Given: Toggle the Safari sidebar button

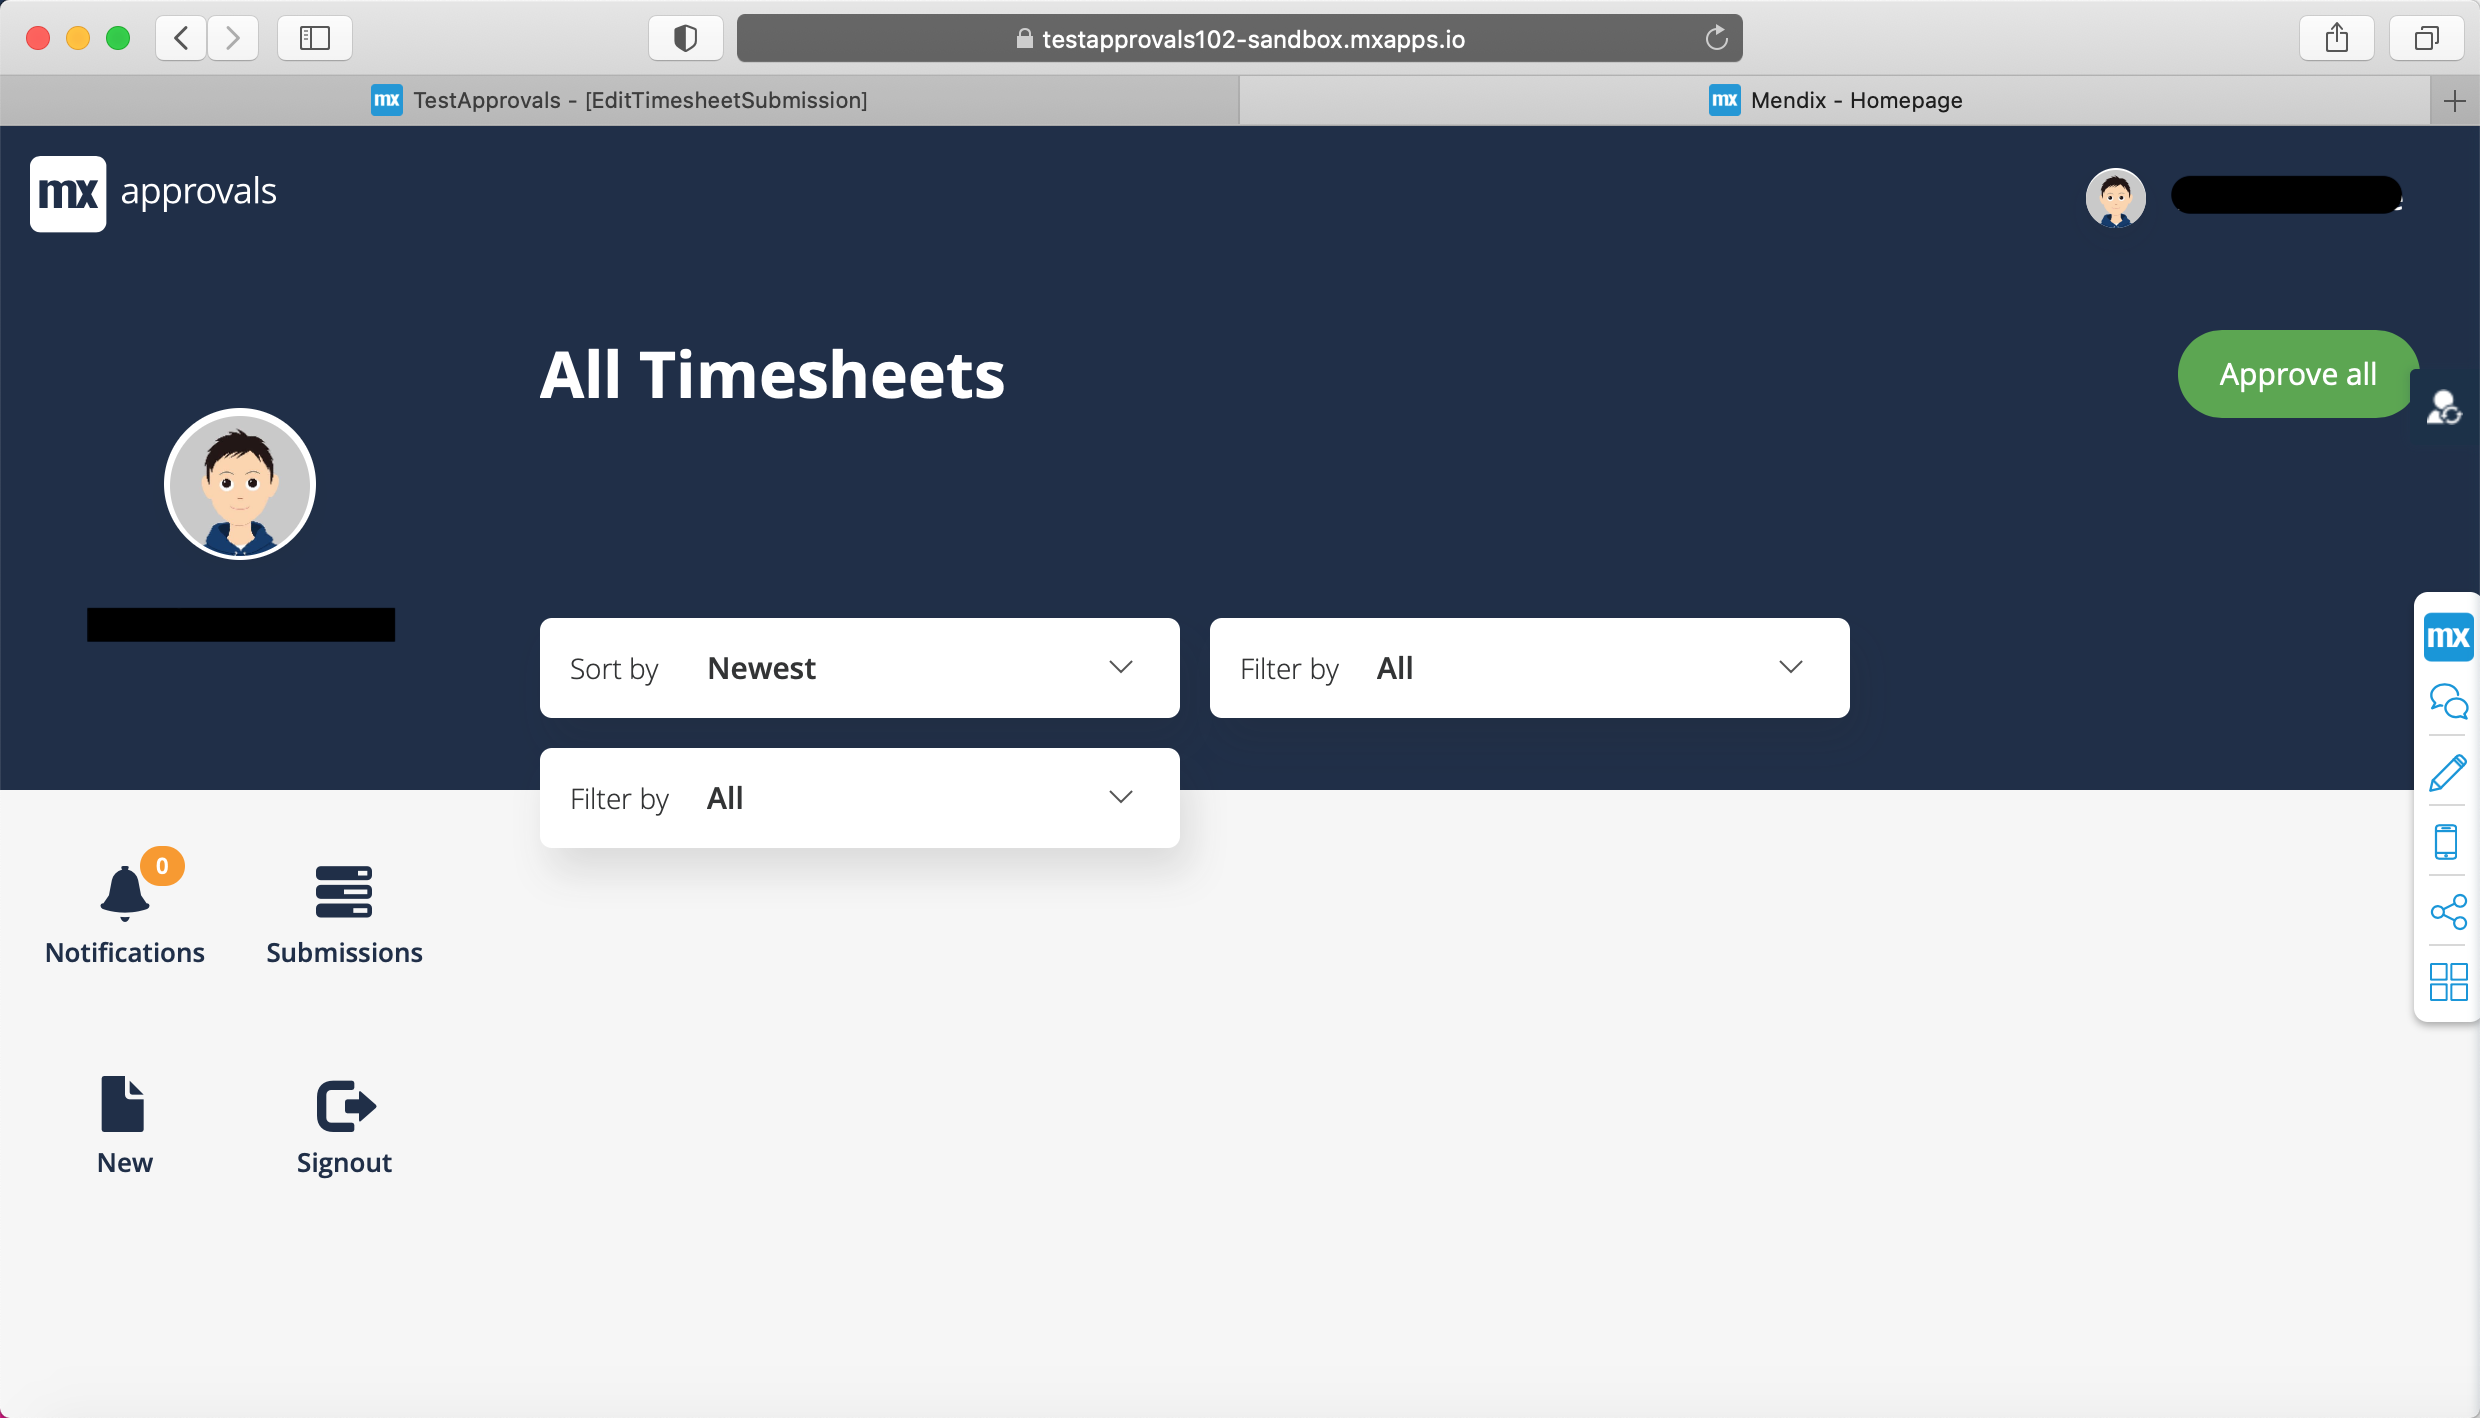Looking at the screenshot, I should [314, 39].
